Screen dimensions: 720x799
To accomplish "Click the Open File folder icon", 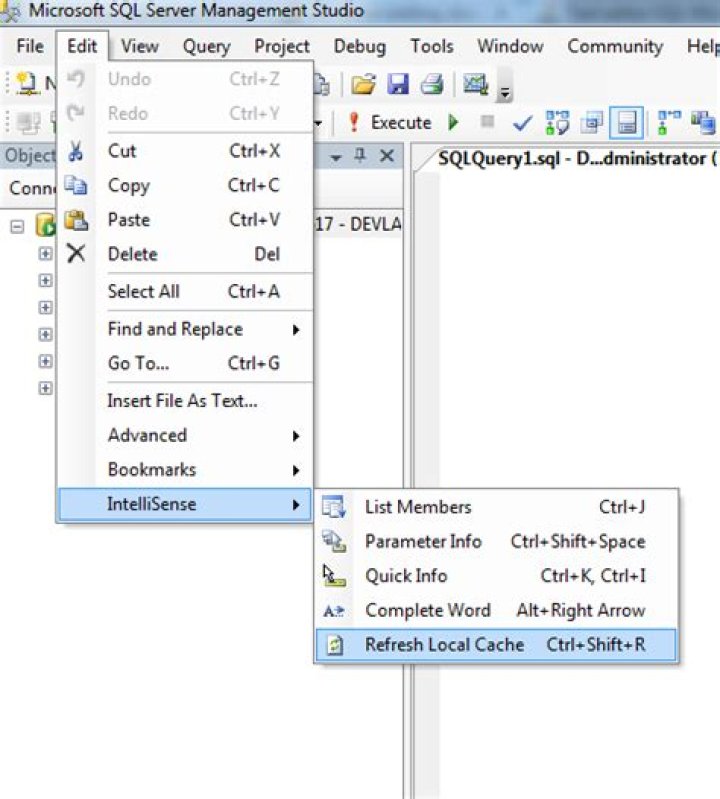I will point(363,84).
